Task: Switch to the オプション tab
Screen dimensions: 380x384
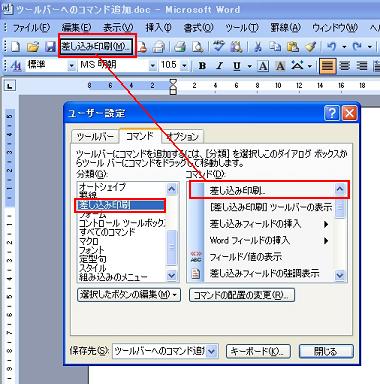Action: coord(182,136)
